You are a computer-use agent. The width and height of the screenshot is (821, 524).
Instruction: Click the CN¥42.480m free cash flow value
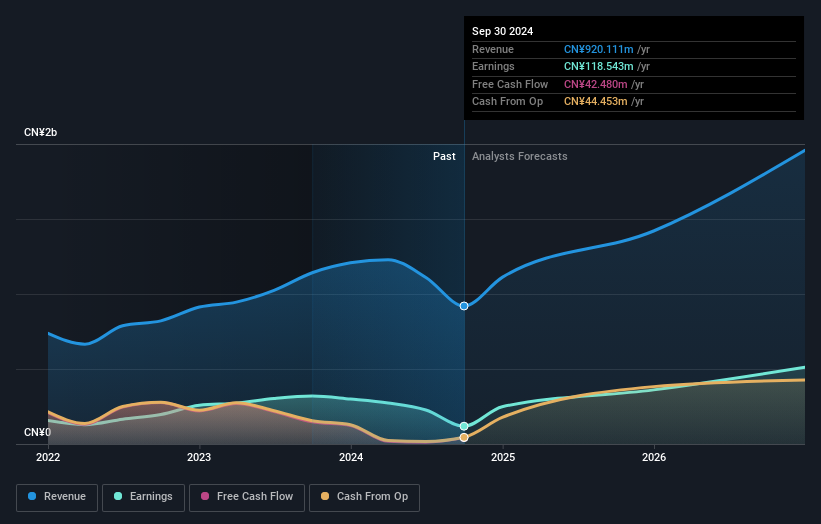[595, 84]
